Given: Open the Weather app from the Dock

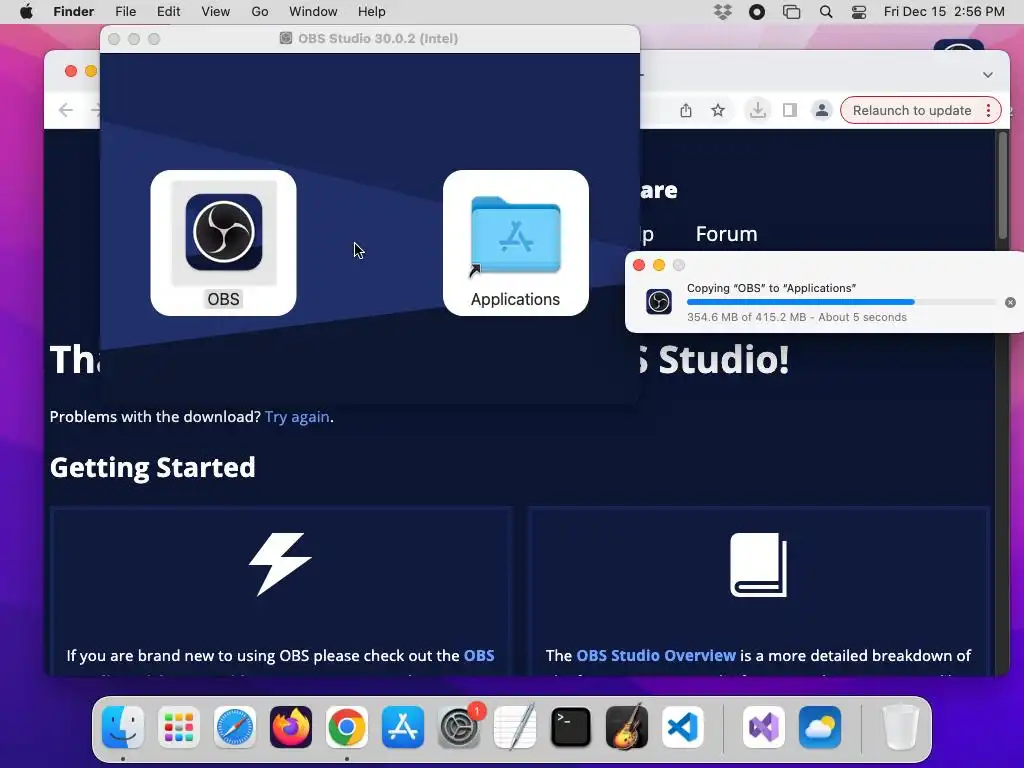Looking at the screenshot, I should pyautogui.click(x=820, y=727).
